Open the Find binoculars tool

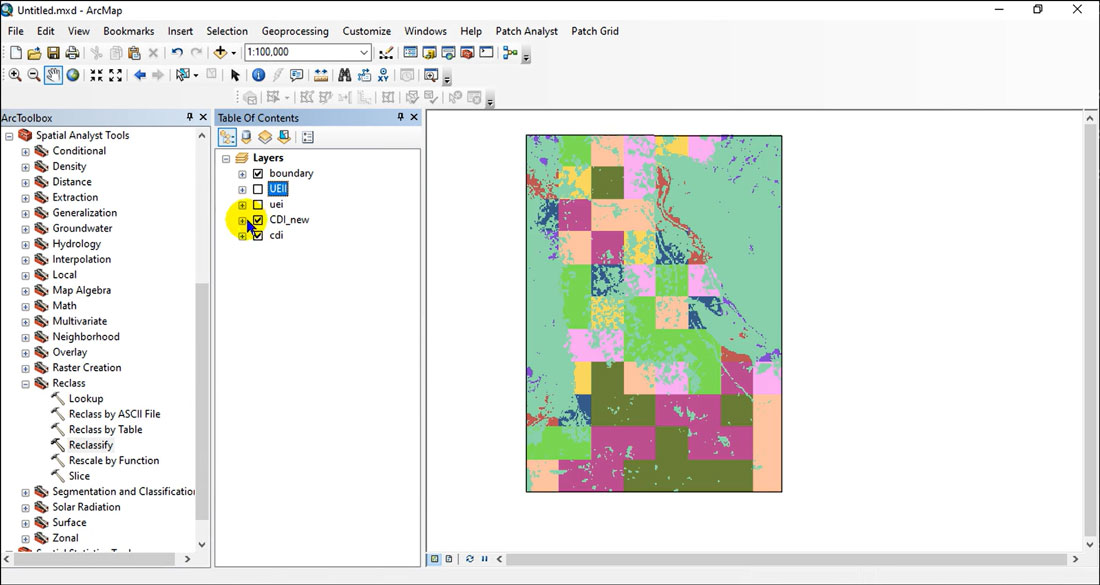point(345,75)
